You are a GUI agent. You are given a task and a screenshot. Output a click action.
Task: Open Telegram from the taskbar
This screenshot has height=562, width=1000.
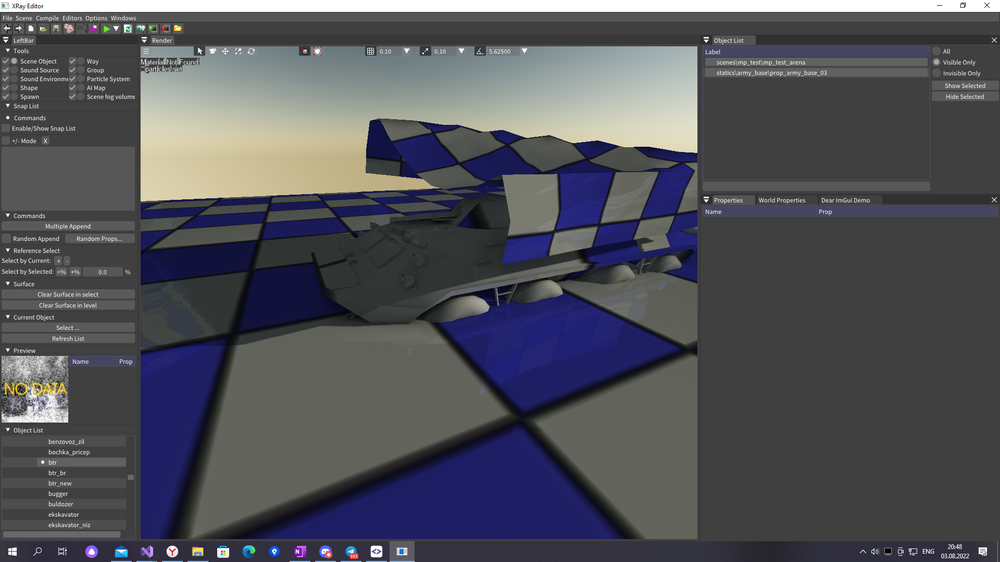click(351, 551)
